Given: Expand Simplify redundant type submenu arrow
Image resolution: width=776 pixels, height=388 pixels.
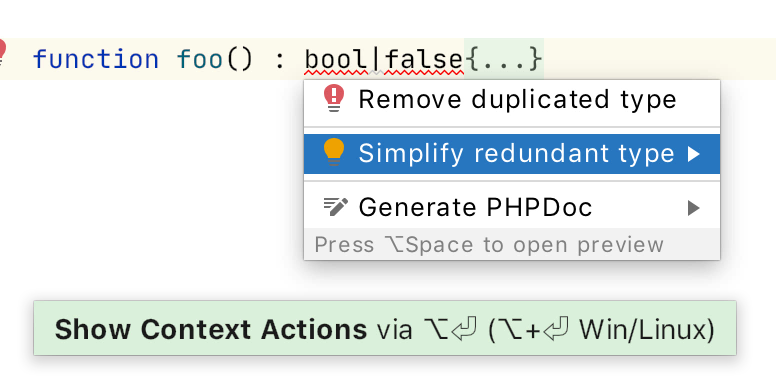Looking at the screenshot, I should tap(694, 154).
